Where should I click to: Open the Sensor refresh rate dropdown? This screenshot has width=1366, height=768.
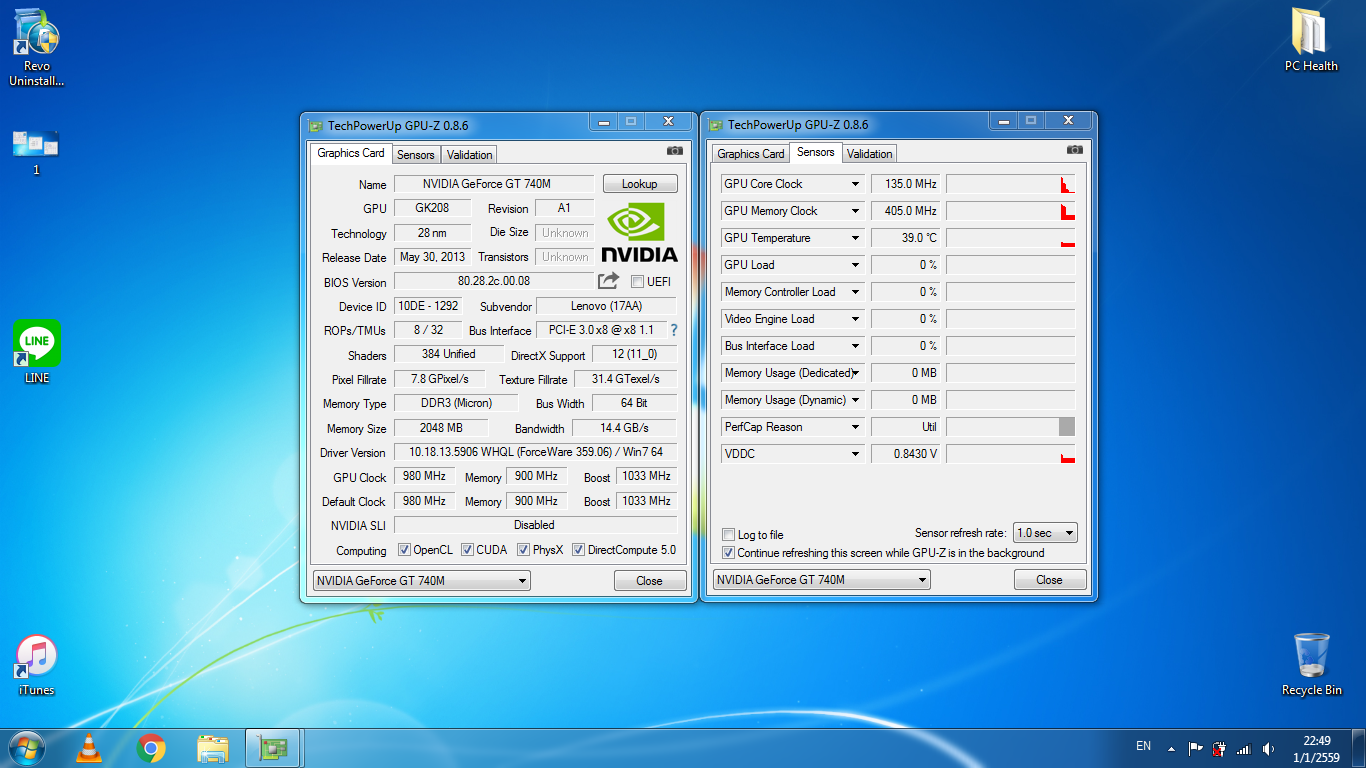1045,533
